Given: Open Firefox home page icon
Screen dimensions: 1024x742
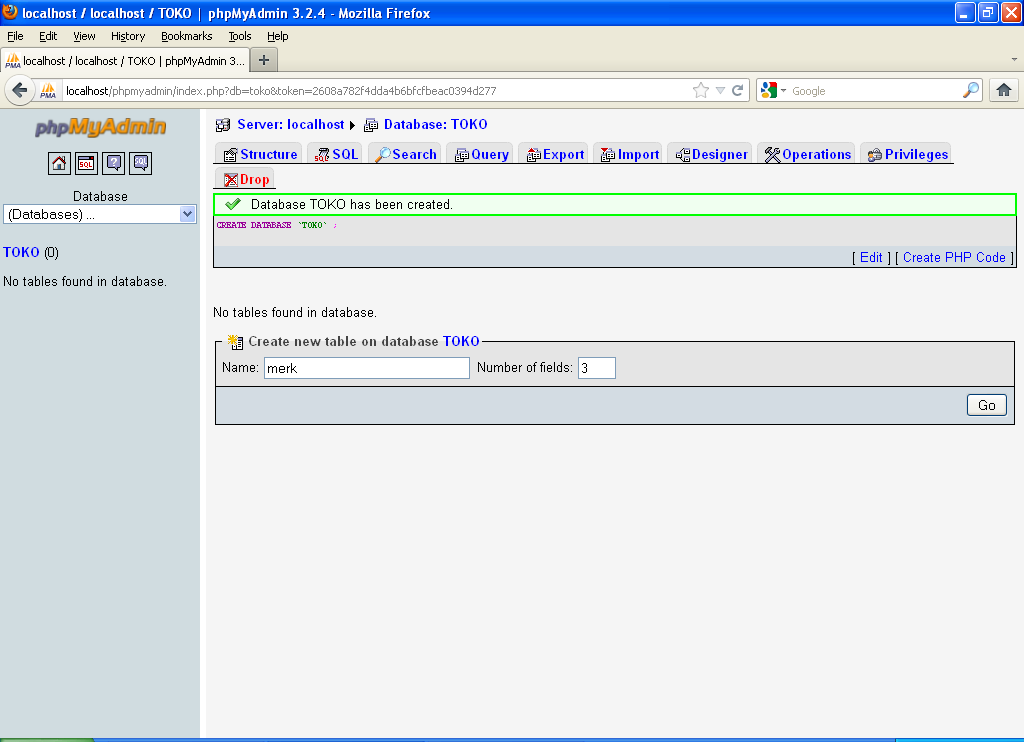Looking at the screenshot, I should point(1004,89).
